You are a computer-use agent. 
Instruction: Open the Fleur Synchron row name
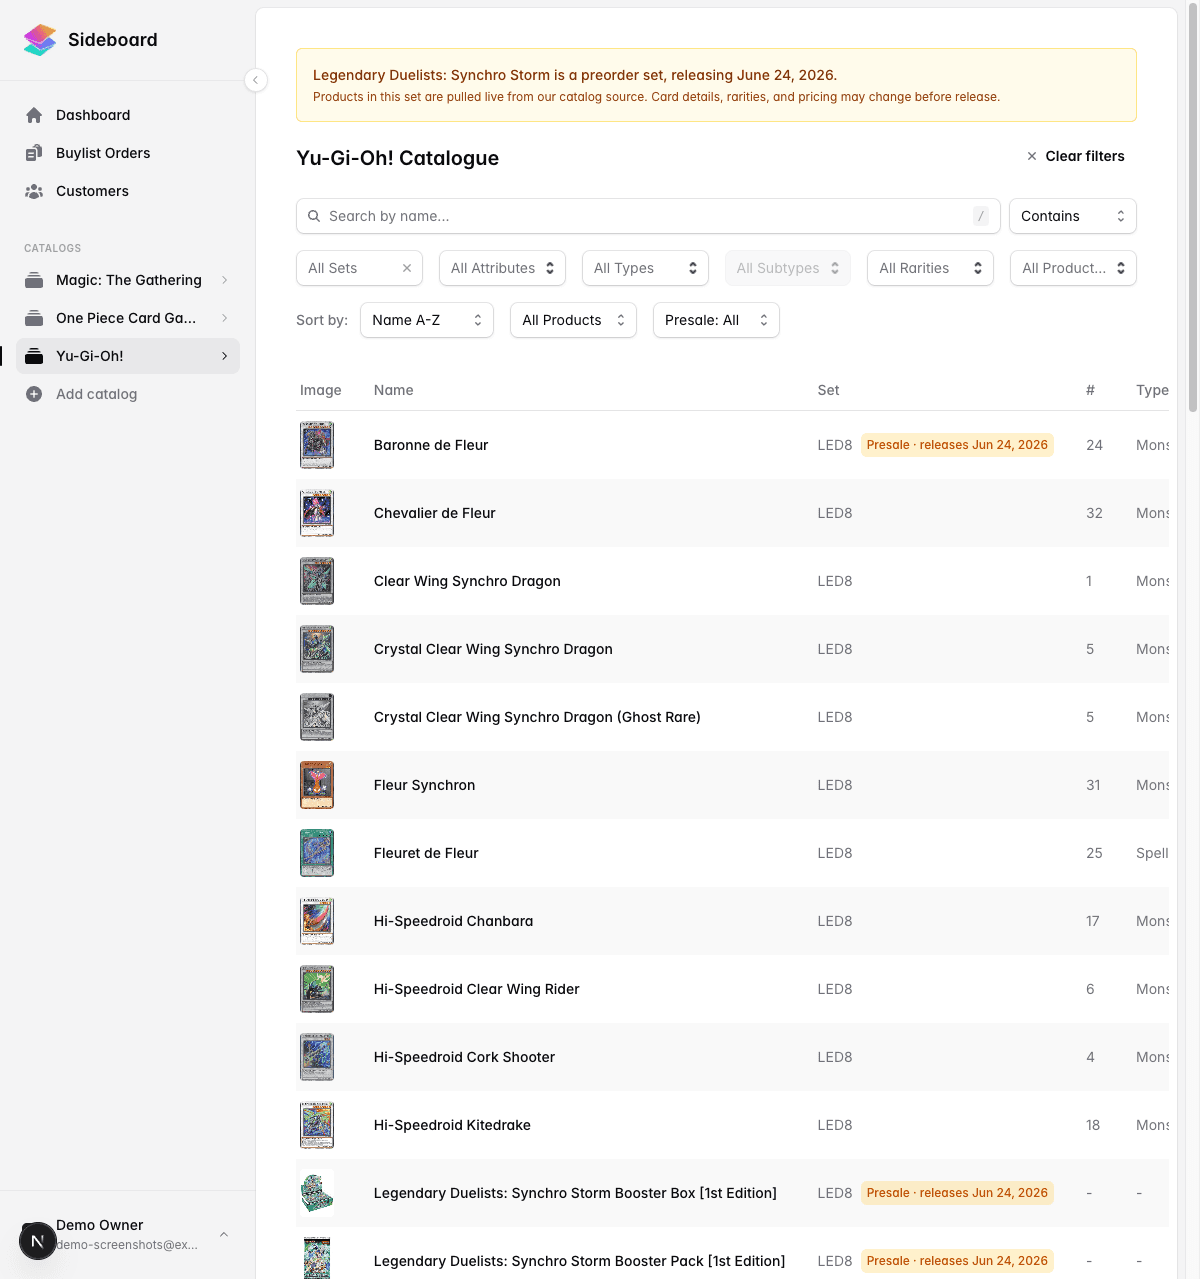click(x=424, y=785)
